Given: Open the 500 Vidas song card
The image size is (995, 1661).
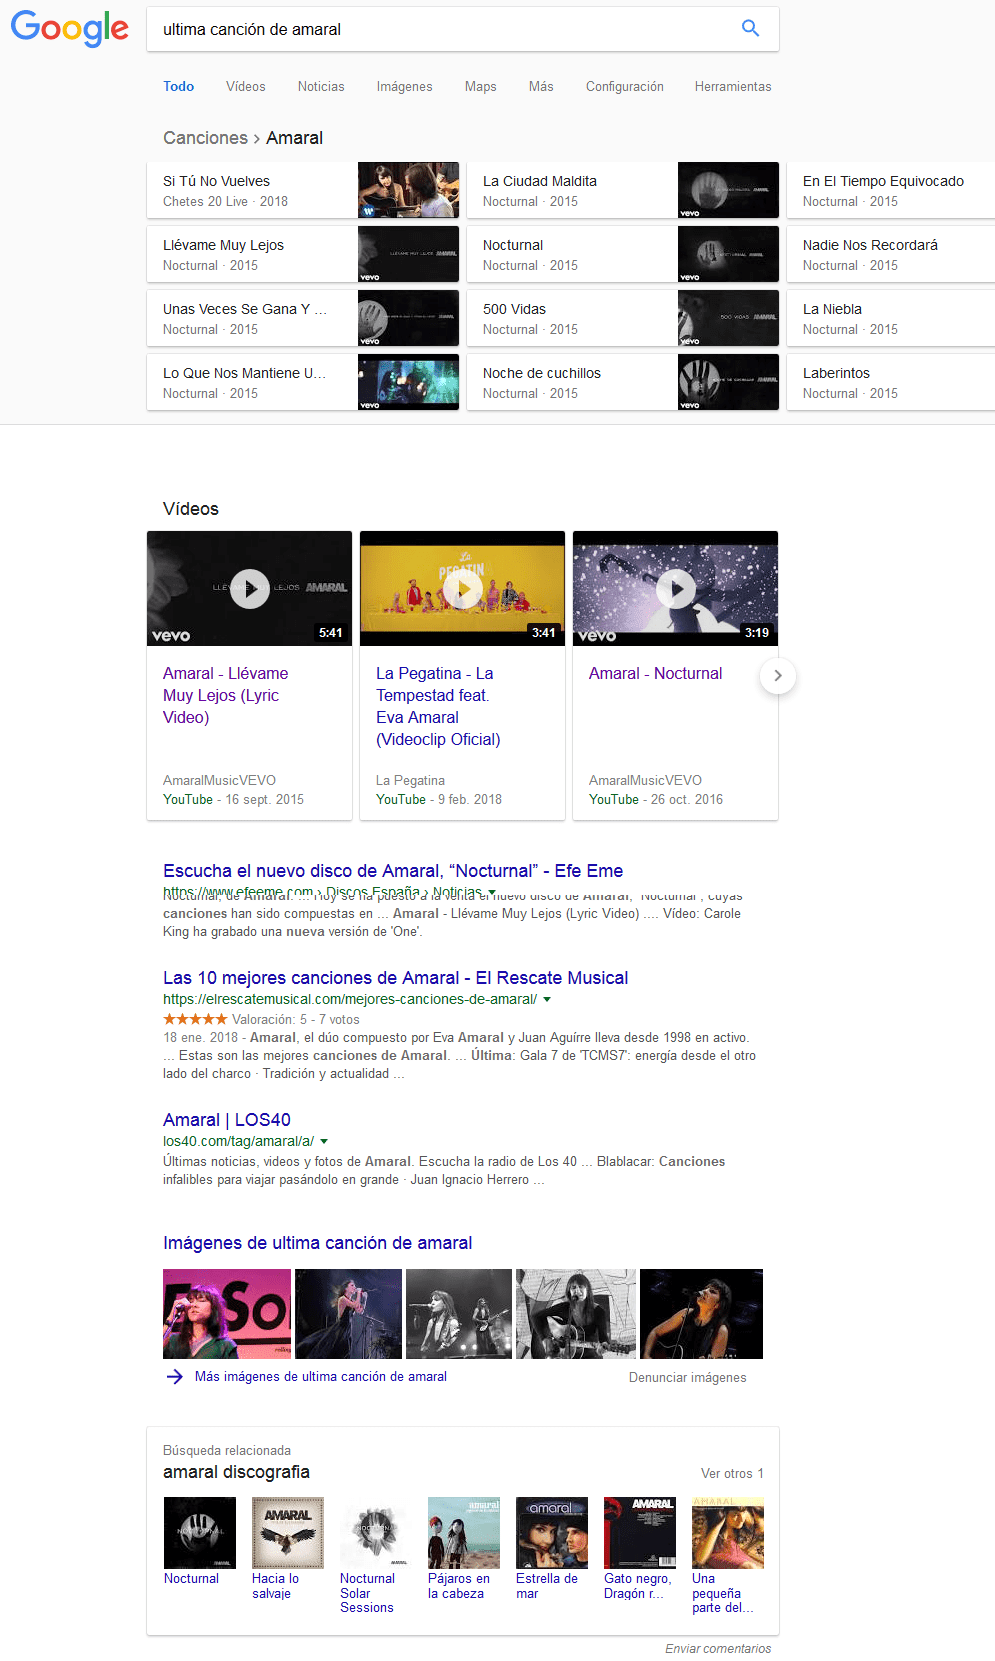Looking at the screenshot, I should point(623,318).
